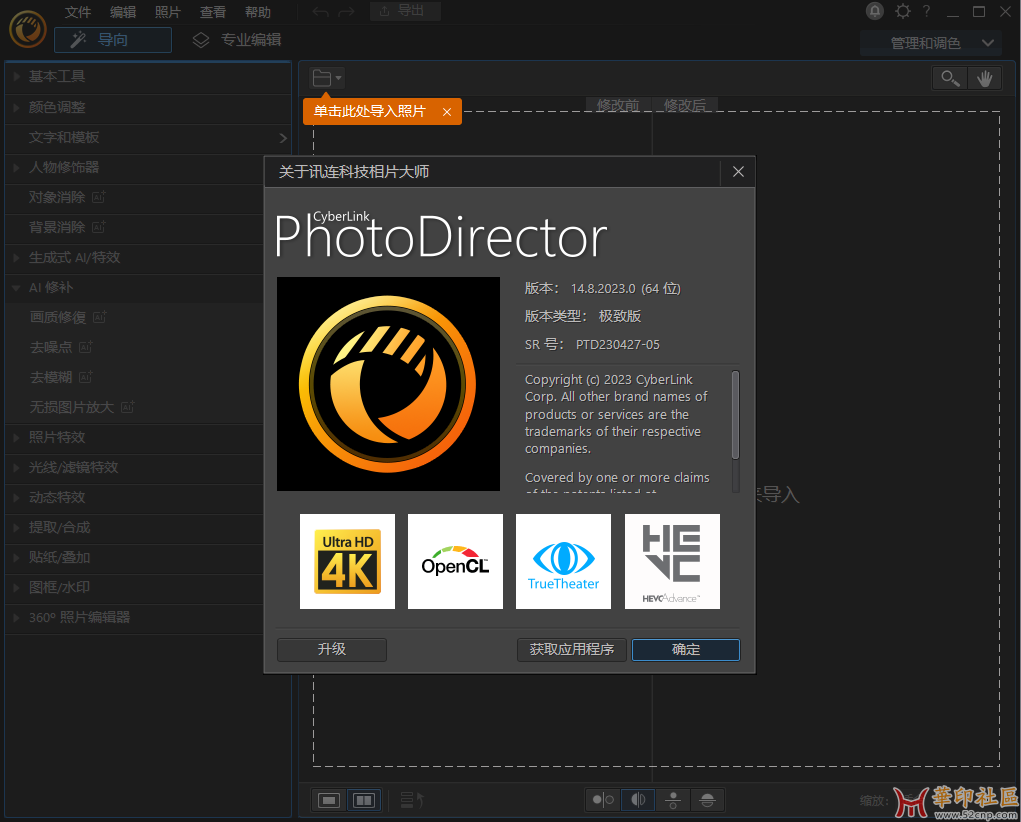The width and height of the screenshot is (1021, 822).
Task: Click the redo arrow icon
Action: point(346,12)
